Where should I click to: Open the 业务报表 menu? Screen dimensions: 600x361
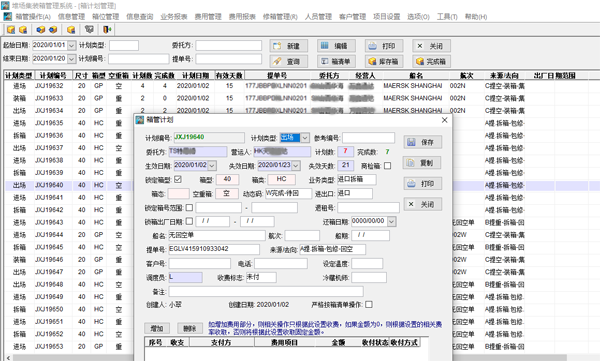pyautogui.click(x=174, y=16)
